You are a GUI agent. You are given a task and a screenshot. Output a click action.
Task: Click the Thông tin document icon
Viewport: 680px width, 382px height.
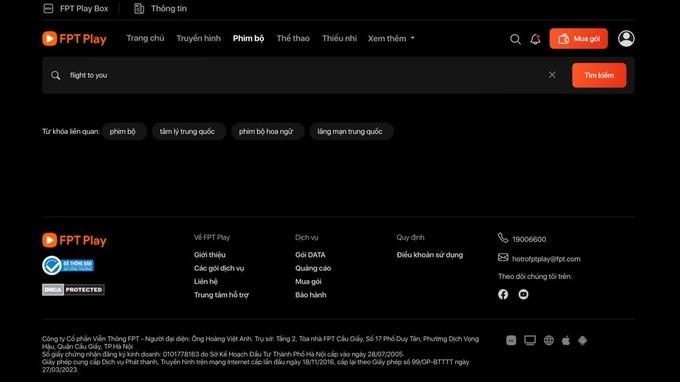(x=139, y=9)
